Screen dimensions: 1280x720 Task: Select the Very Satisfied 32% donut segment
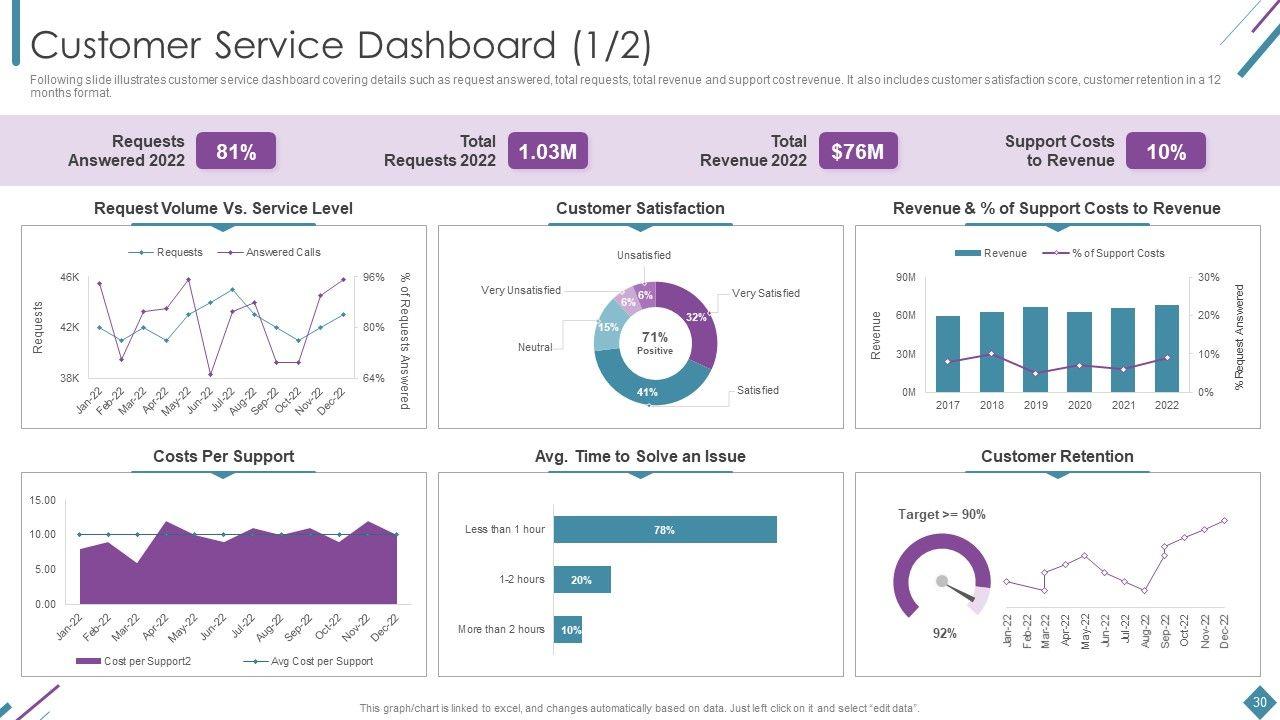699,320
